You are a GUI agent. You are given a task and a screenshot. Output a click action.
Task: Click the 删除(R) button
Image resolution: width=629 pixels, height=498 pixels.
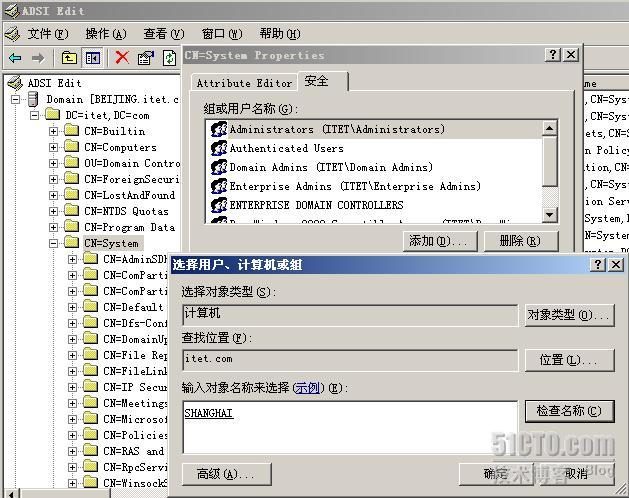pos(520,241)
